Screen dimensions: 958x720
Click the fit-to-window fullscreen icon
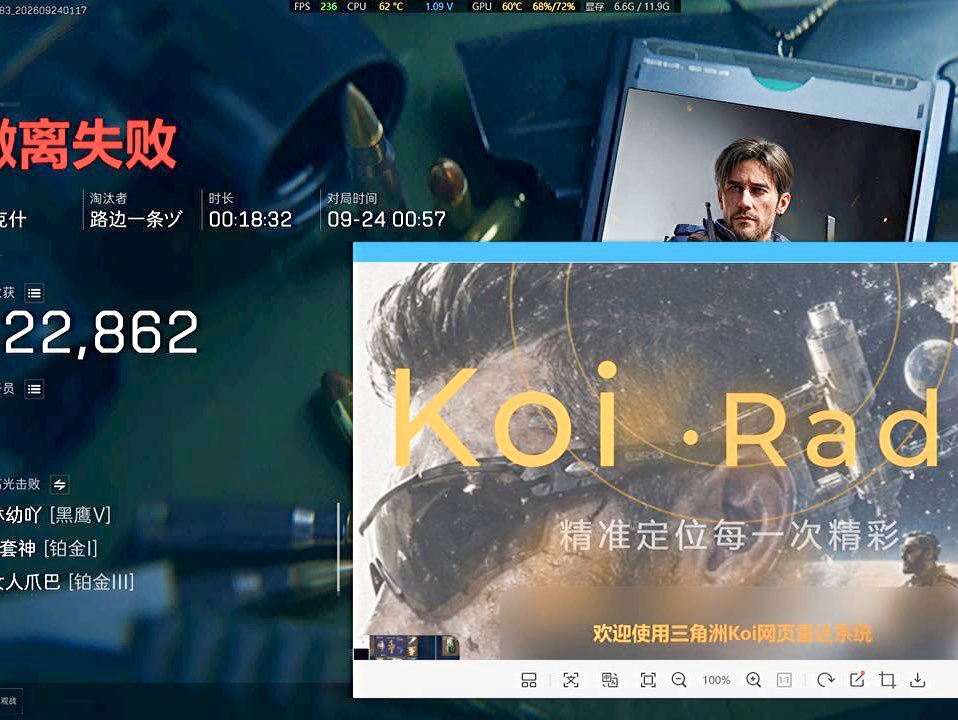pyautogui.click(x=648, y=680)
